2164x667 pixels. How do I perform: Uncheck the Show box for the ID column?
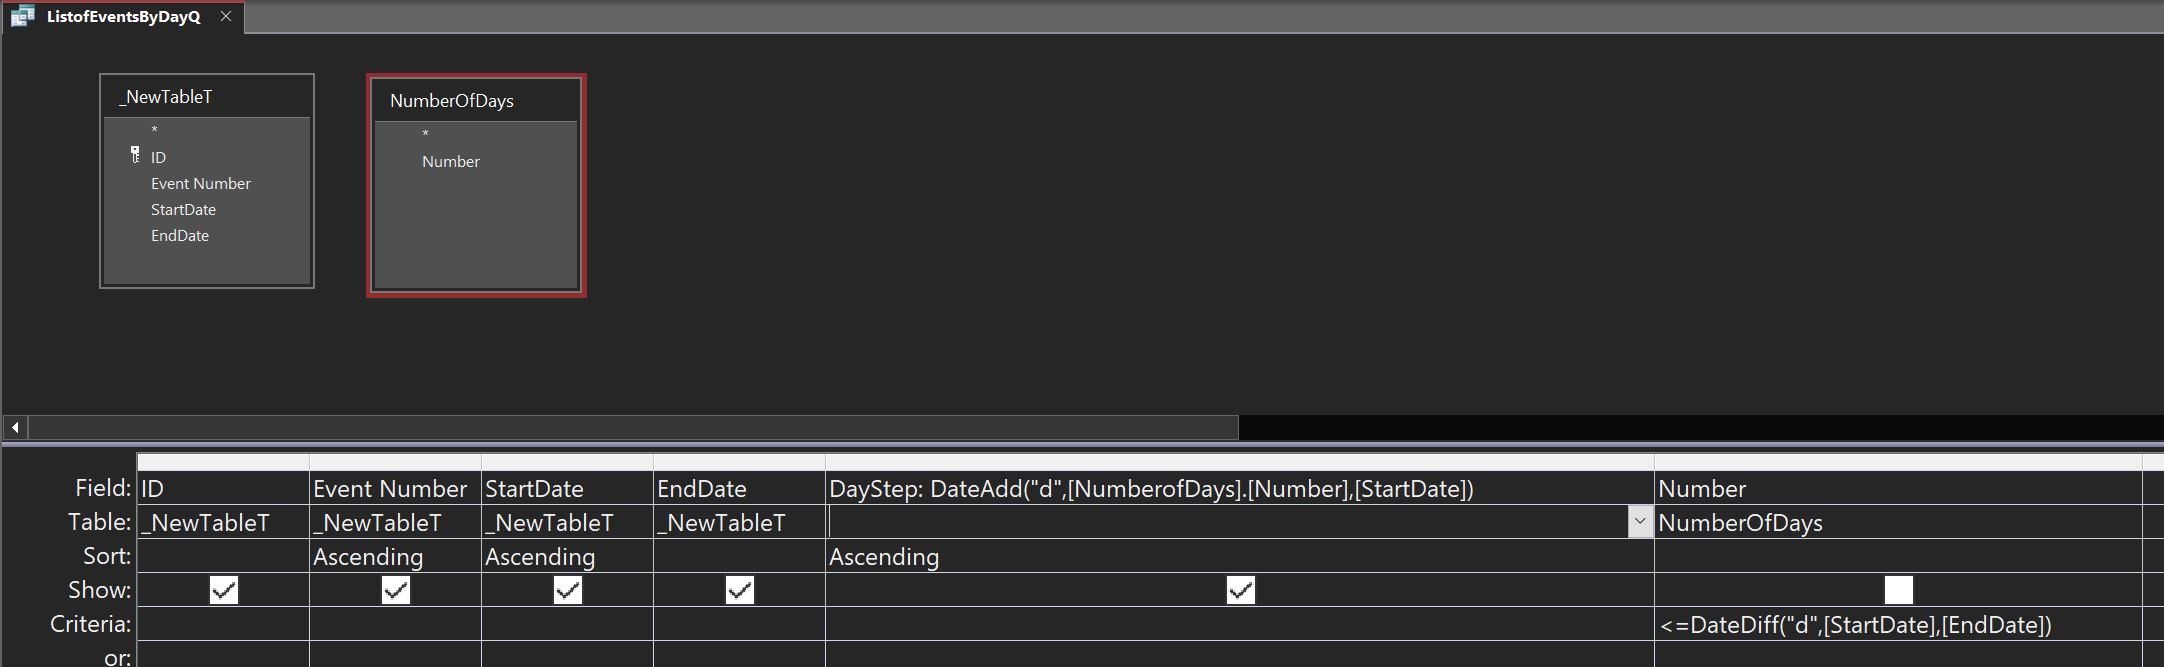click(224, 591)
